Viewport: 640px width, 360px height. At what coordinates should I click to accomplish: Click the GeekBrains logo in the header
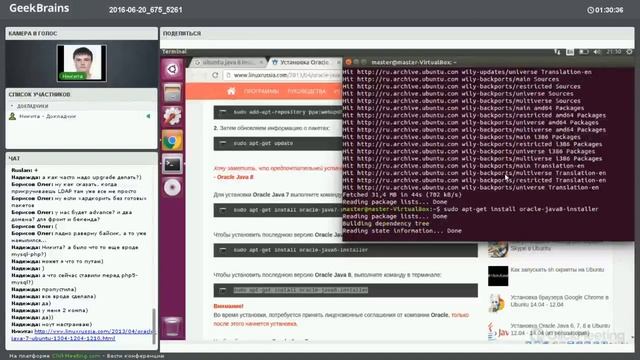click(39, 8)
